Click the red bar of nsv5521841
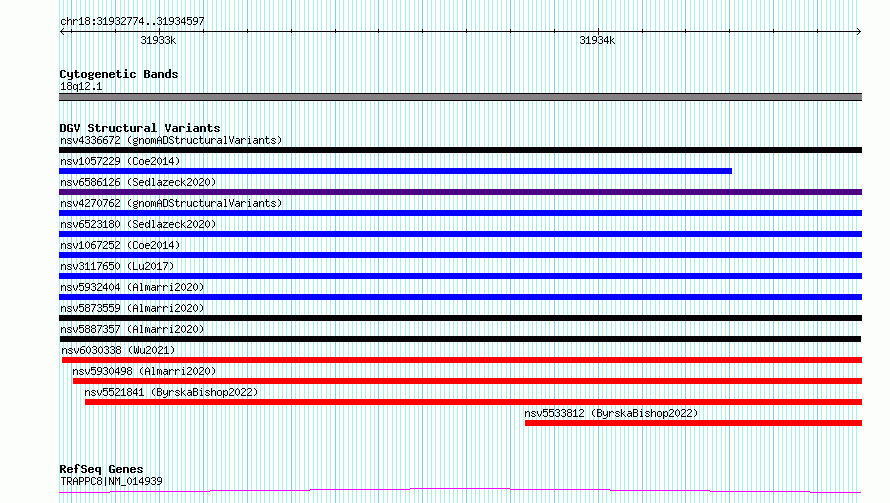 (x=473, y=402)
